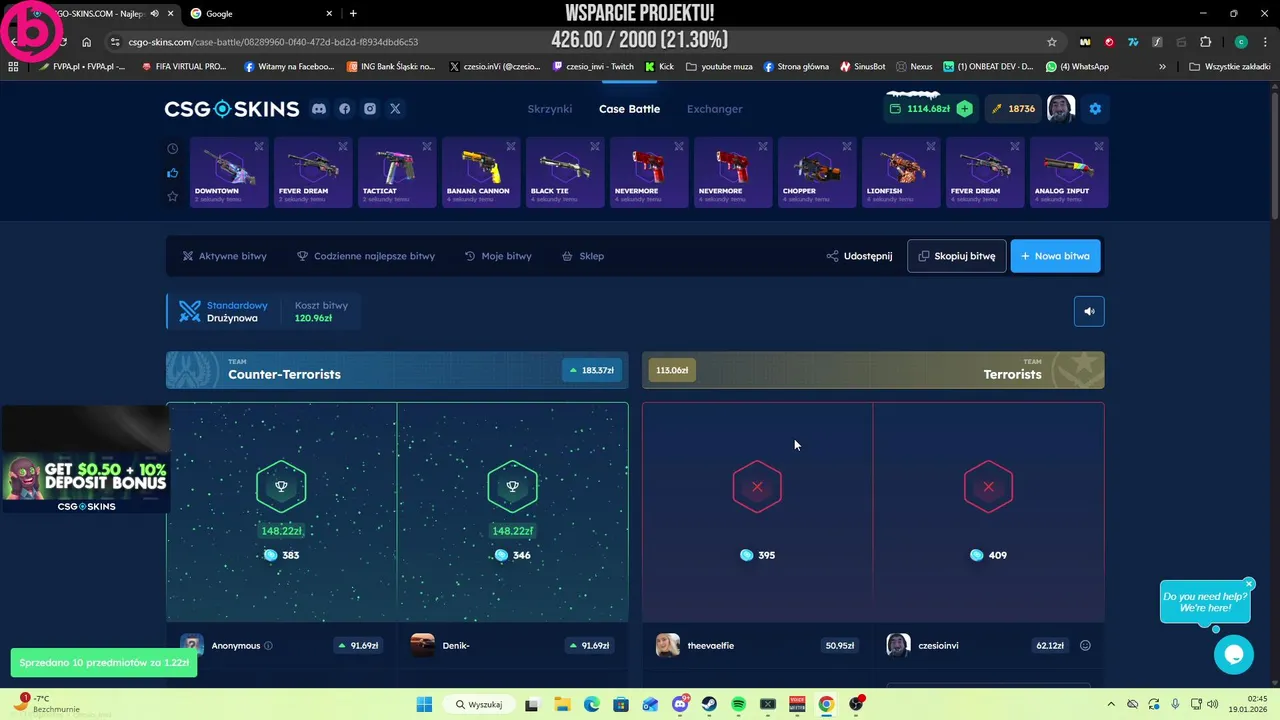This screenshot has height=720, width=1280.
Task: Click the browser address bar
Action: (x=580, y=42)
